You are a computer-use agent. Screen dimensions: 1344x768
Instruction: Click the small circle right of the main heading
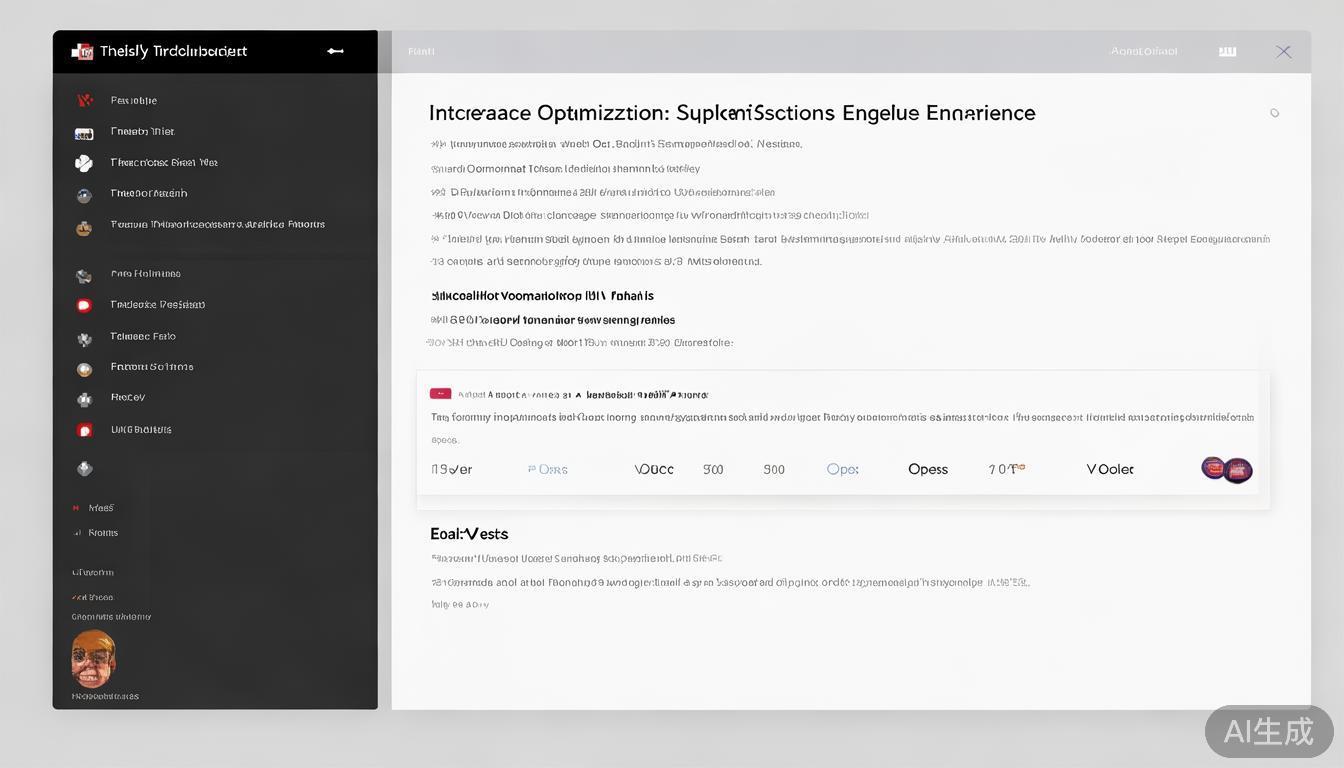click(1274, 113)
